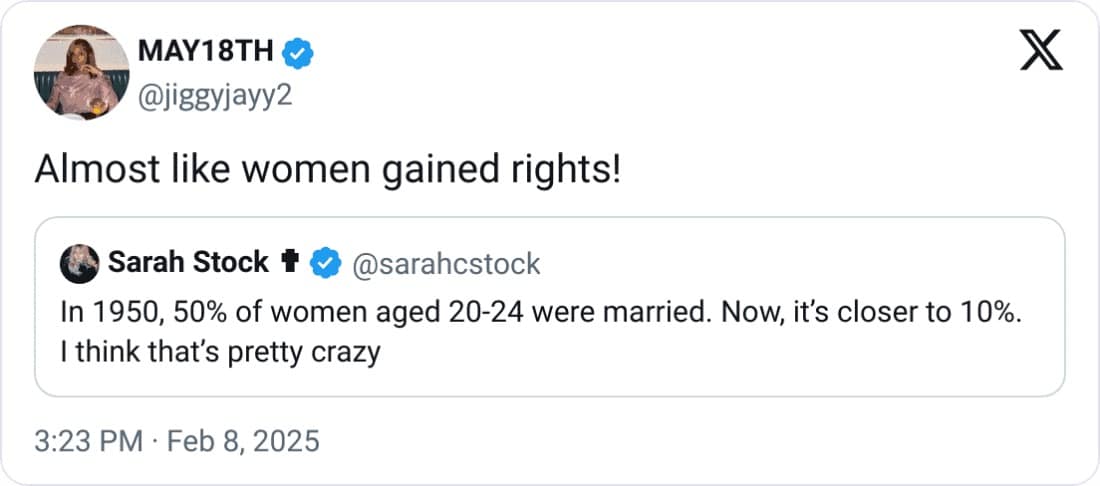
Task: Click the X logo
Action: coord(1040,51)
